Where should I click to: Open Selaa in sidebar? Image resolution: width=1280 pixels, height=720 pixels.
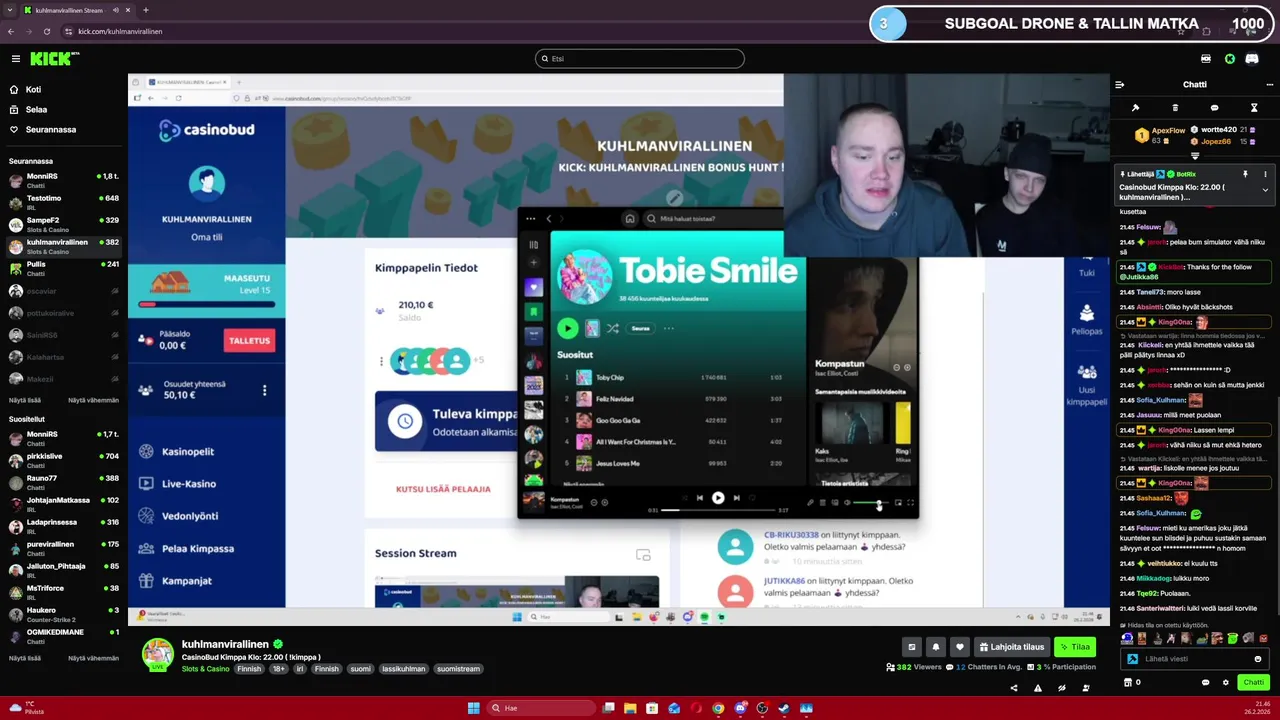36,109
